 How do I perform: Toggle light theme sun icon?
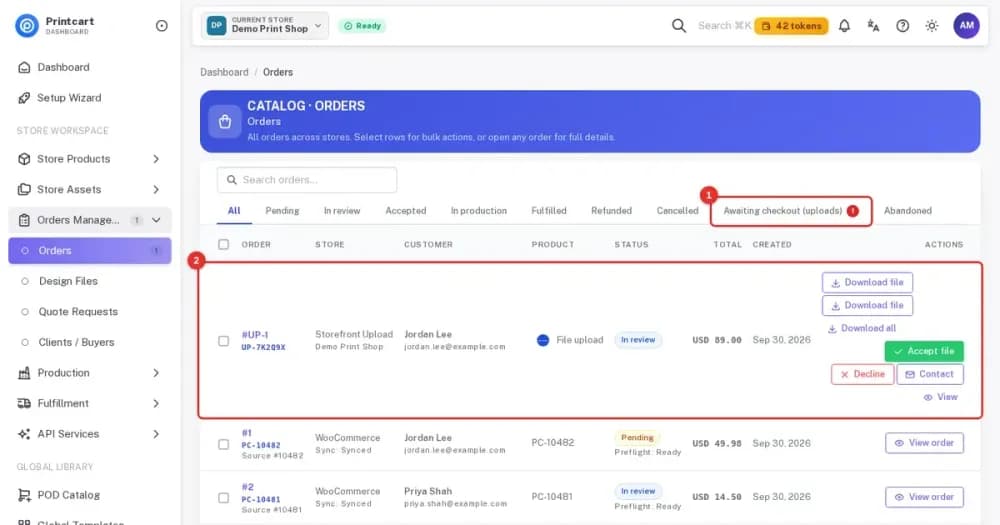click(x=932, y=26)
